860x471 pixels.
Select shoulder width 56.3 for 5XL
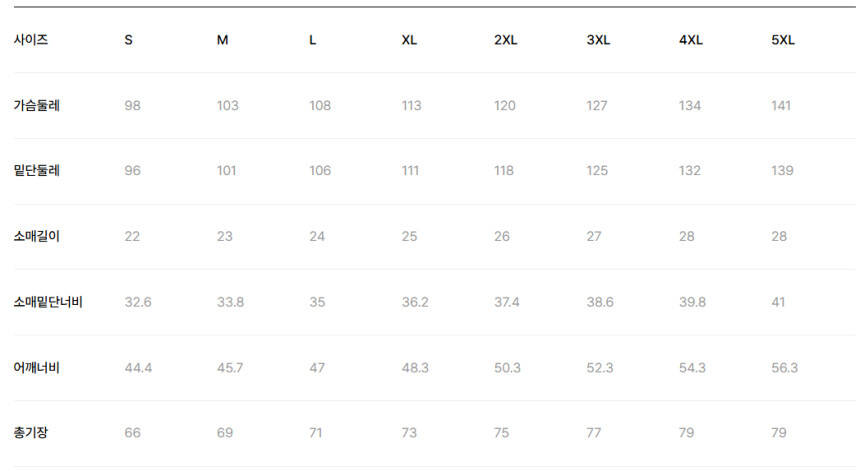[x=785, y=368]
